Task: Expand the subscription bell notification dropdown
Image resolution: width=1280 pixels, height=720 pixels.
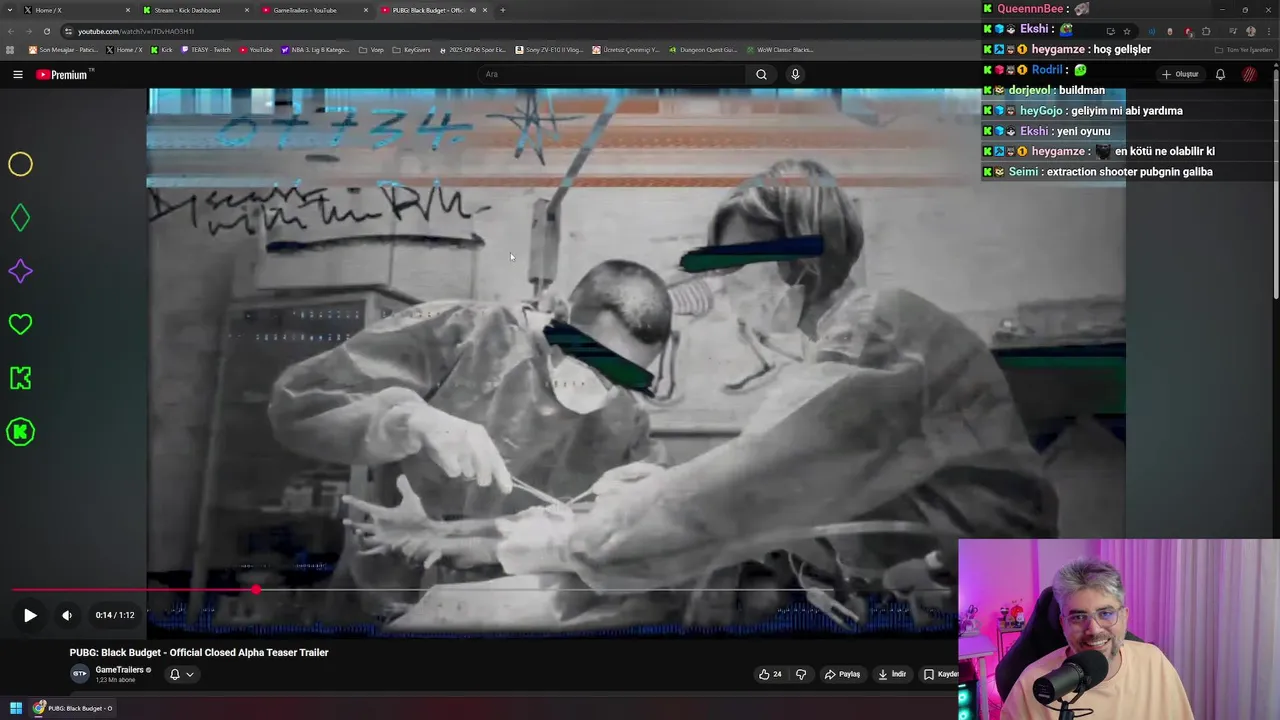Action: (x=181, y=674)
